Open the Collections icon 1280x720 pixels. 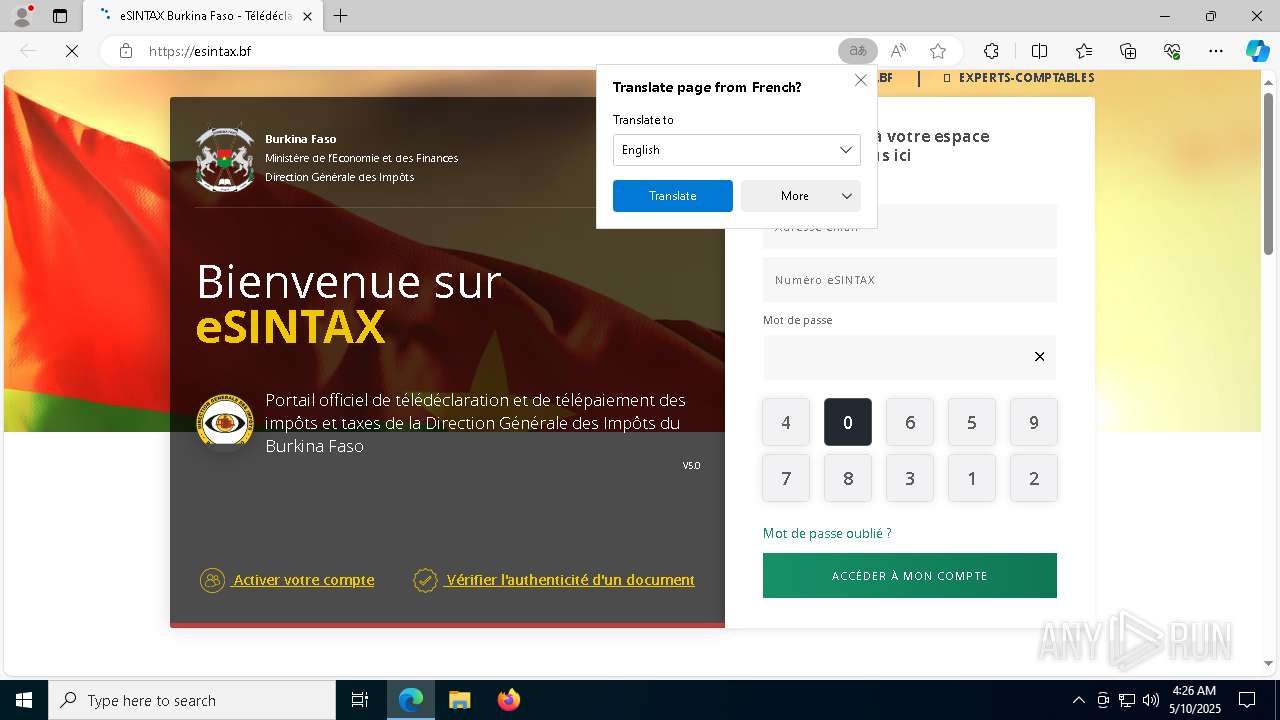coord(1128,51)
